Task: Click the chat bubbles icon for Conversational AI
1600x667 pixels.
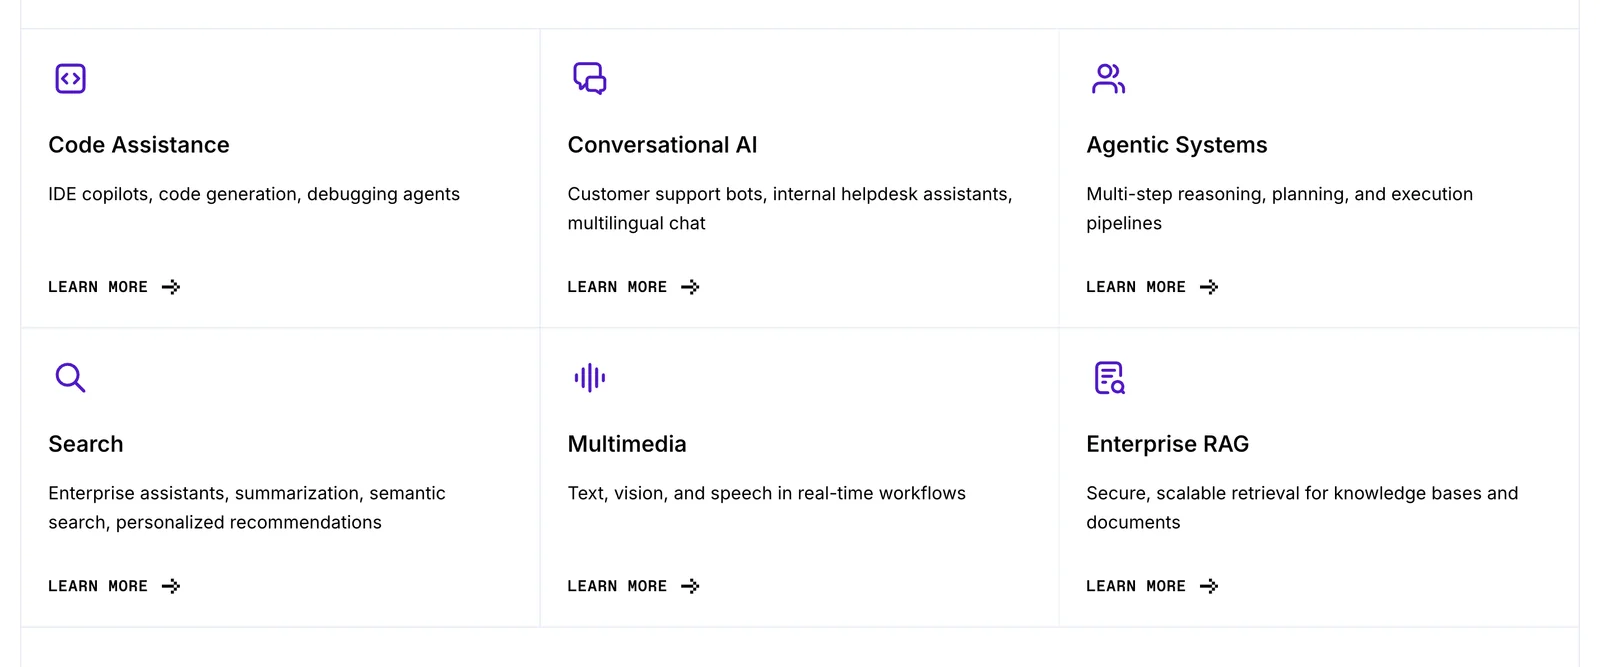Action: pyautogui.click(x=589, y=78)
